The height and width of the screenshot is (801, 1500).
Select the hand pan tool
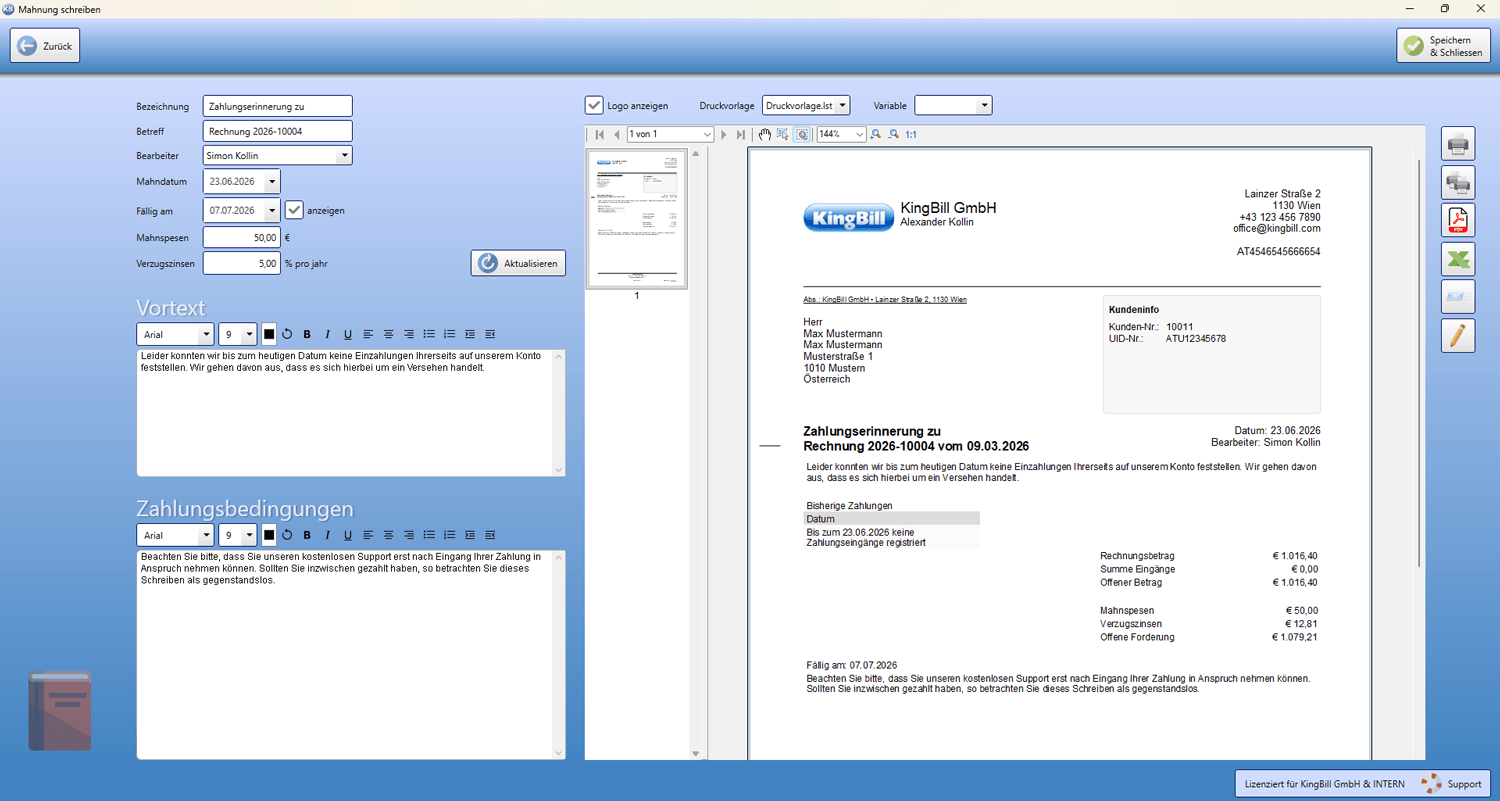tap(765, 134)
